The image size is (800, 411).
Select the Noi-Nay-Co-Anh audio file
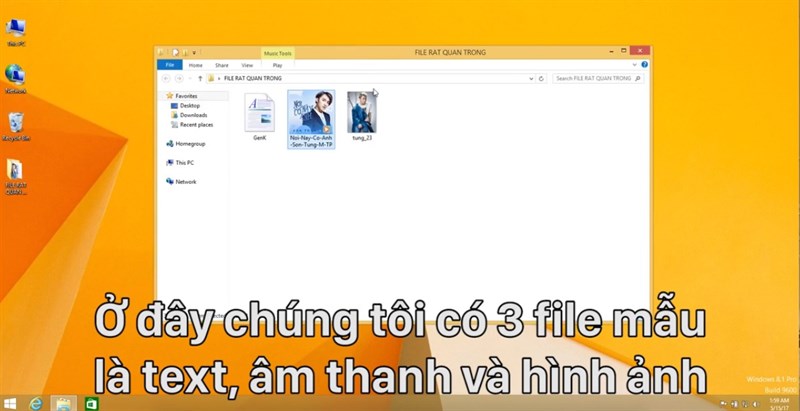311,119
